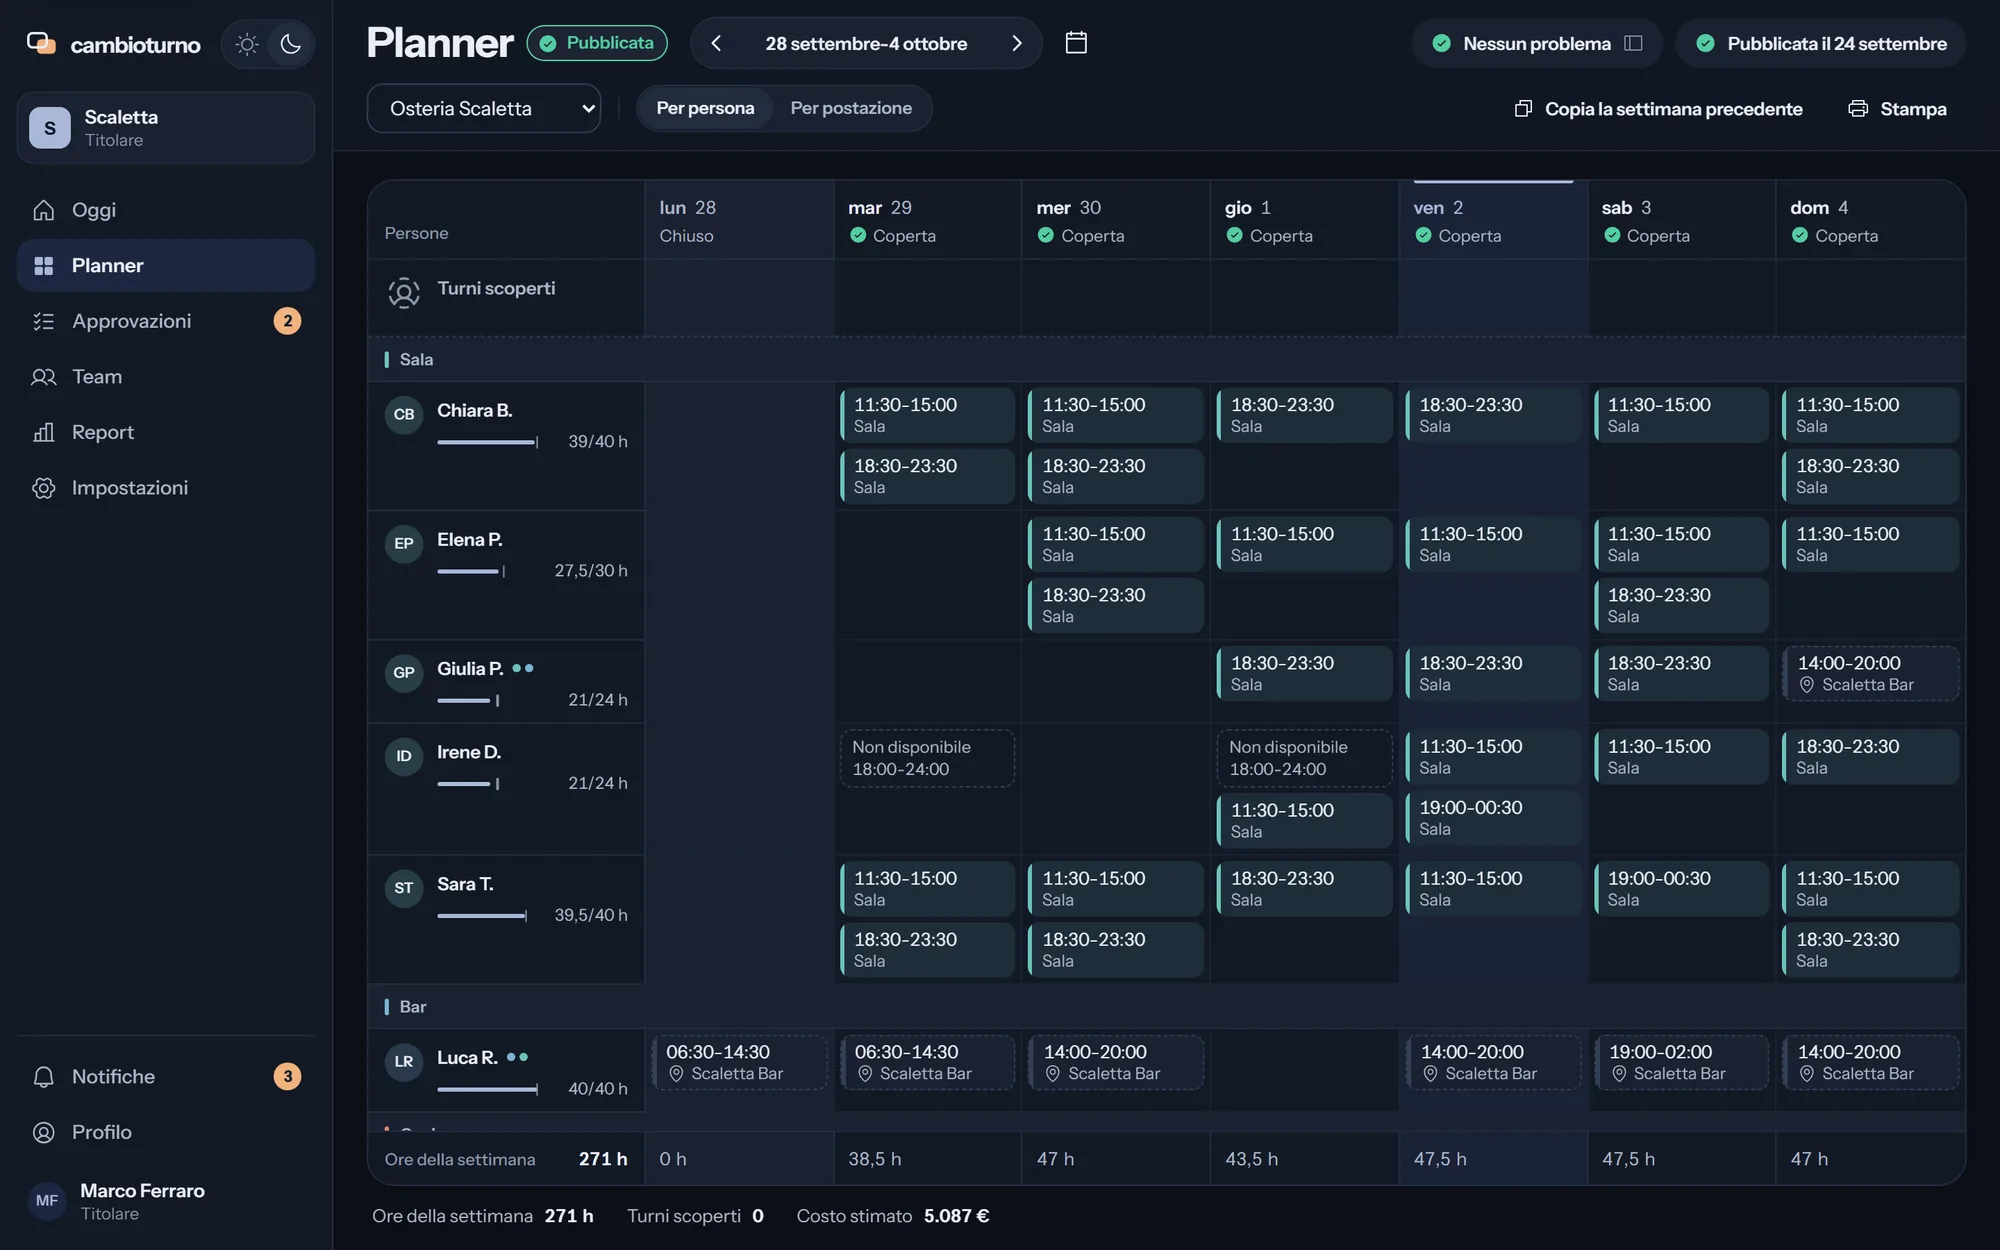Open the Nessun problema panel
2000x1250 pixels.
[x=1537, y=44]
